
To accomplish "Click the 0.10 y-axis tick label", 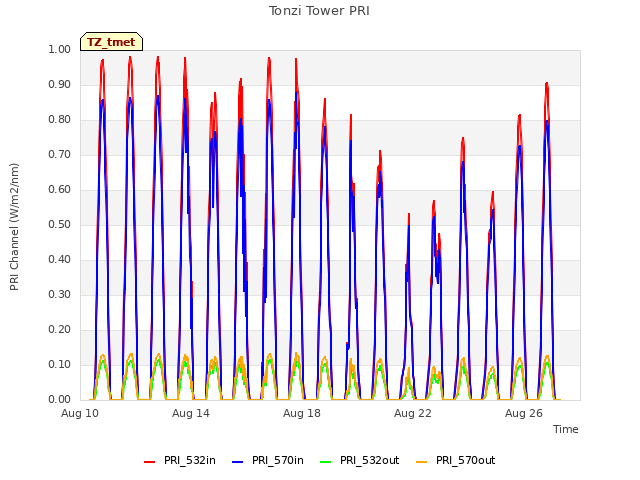I will 60,364.
